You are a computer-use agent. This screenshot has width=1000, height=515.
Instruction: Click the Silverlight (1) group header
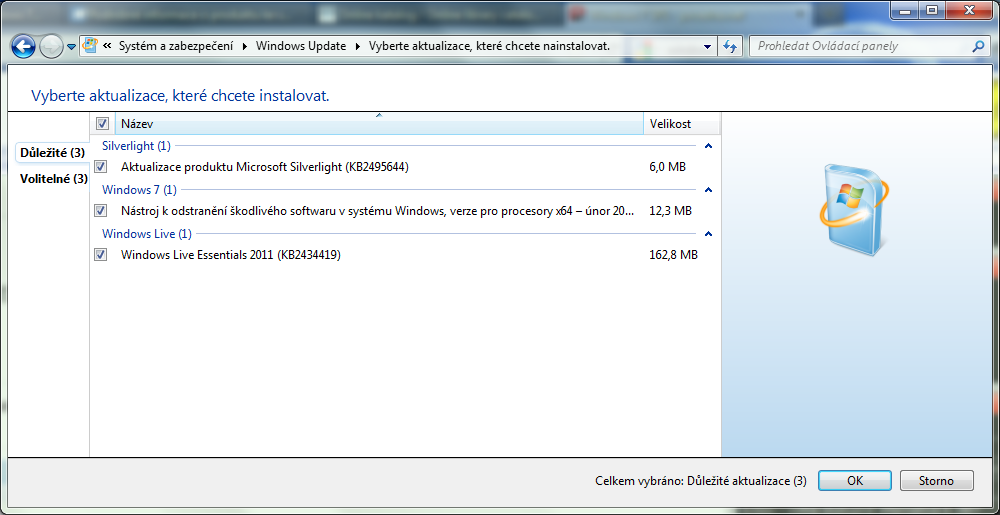pos(136,146)
